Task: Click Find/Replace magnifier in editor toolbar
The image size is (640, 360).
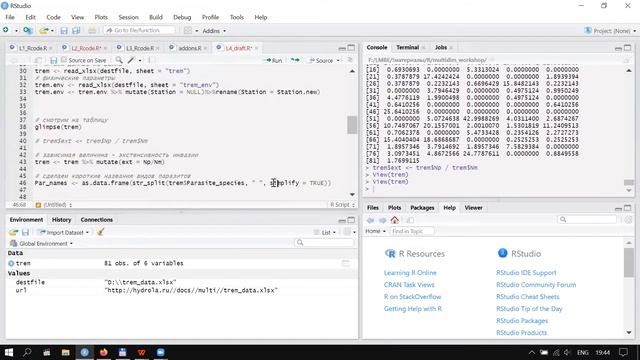Action: pyautogui.click(x=119, y=60)
